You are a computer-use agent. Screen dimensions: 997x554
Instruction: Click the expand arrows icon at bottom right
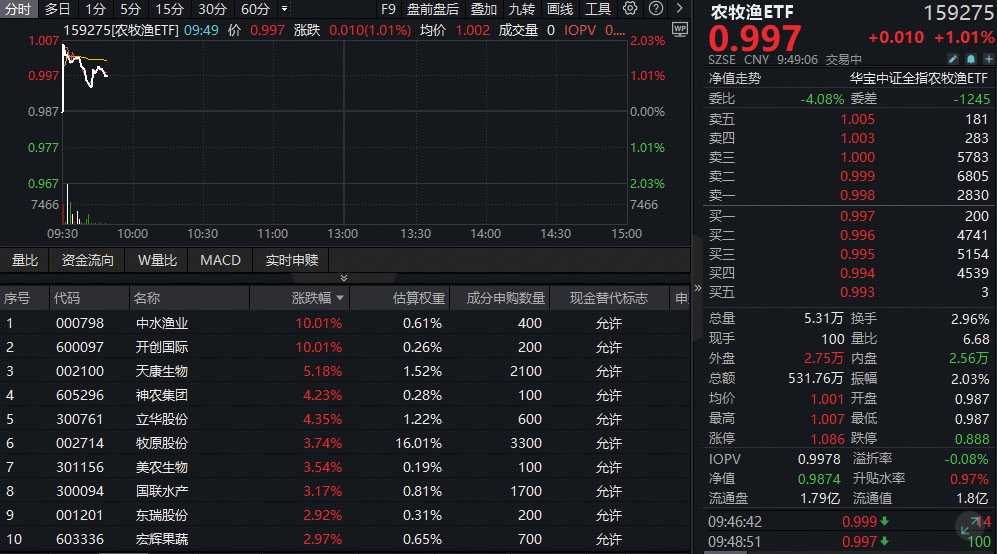click(969, 526)
